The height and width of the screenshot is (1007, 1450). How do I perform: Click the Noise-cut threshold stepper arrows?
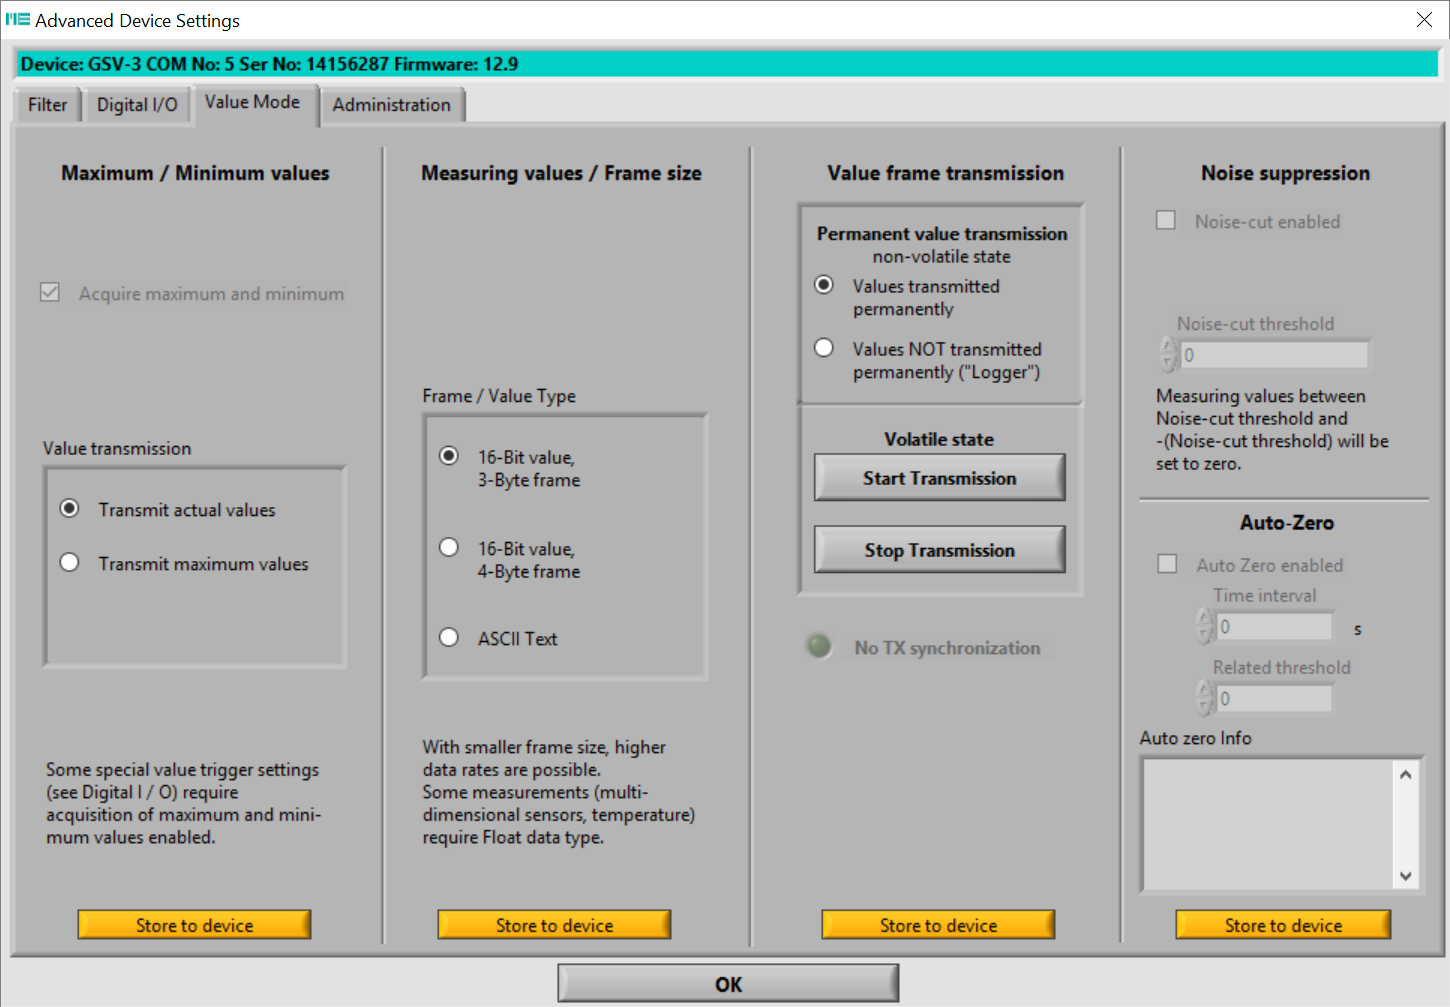tap(1168, 354)
